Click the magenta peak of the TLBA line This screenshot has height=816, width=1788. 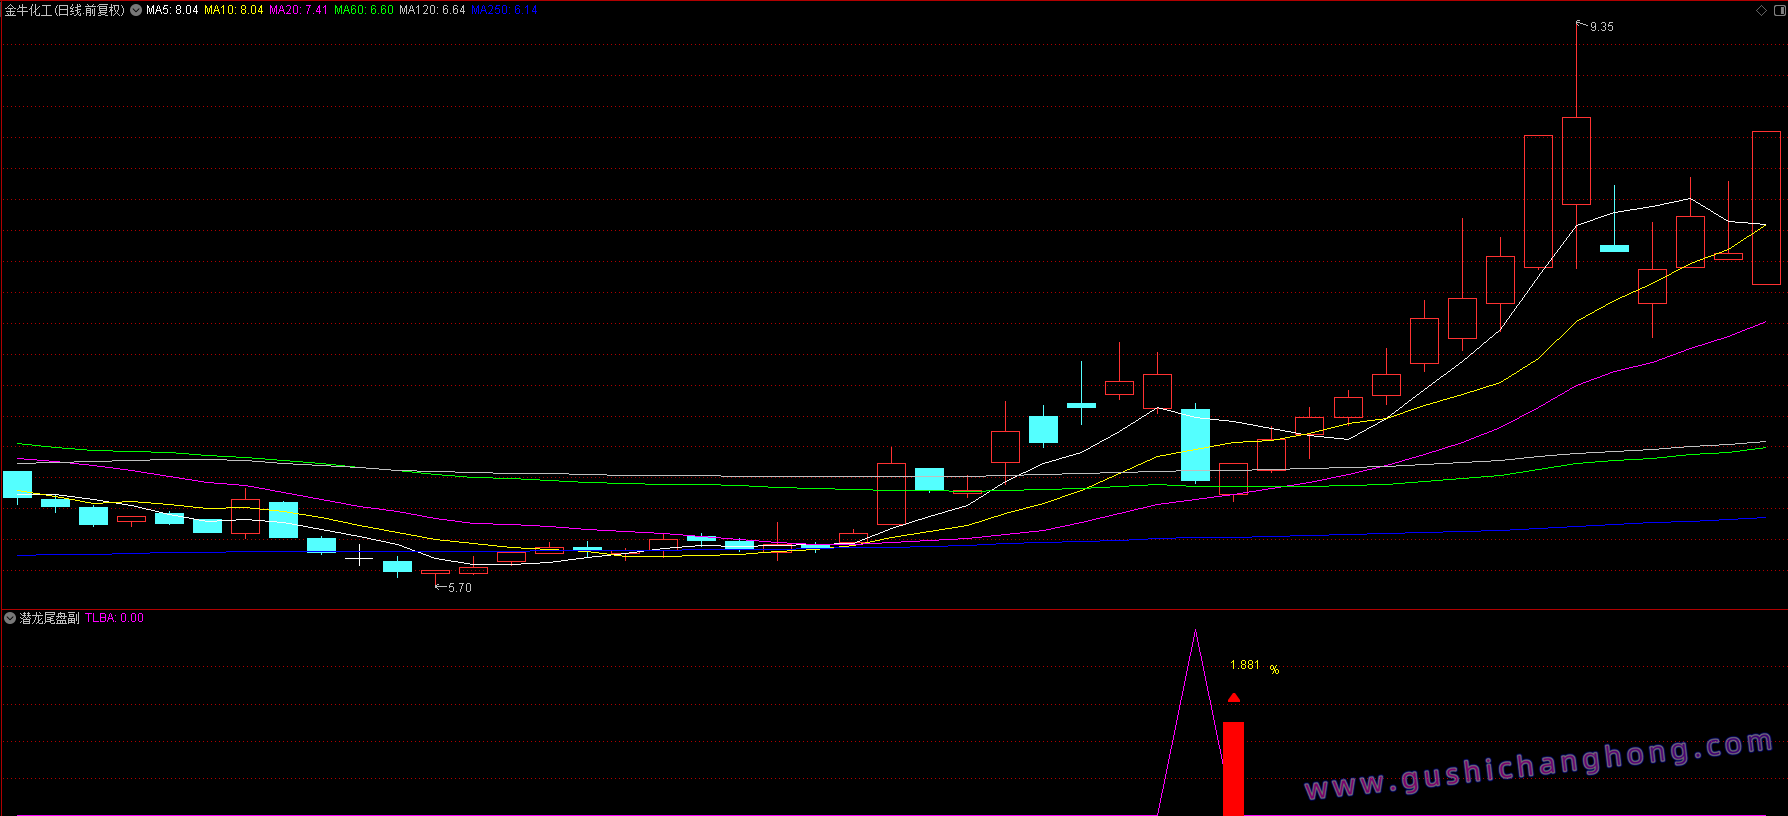click(x=1195, y=632)
